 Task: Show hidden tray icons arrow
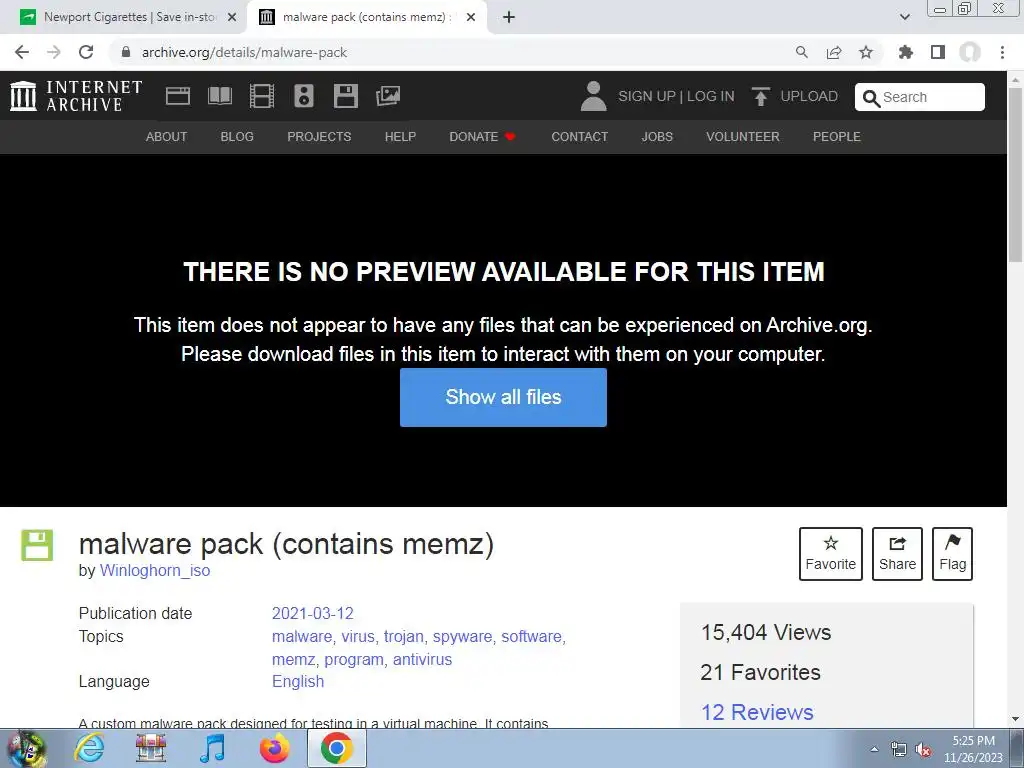pyautogui.click(x=874, y=749)
